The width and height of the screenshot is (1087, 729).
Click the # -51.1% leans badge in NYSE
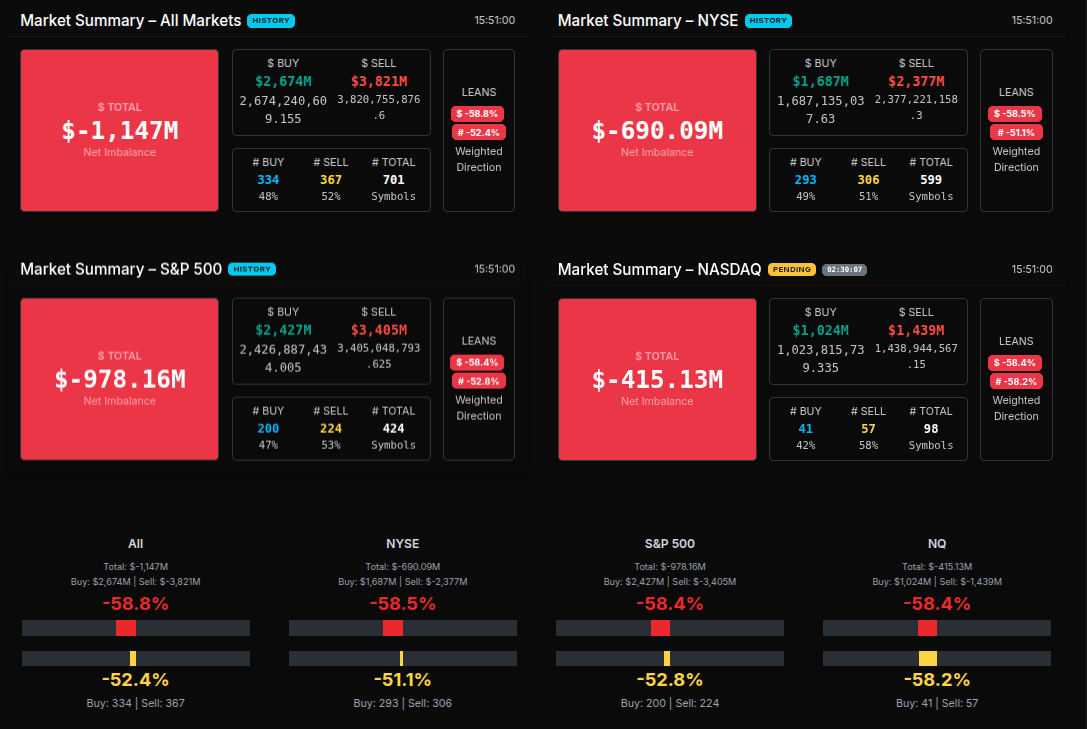coord(1016,132)
